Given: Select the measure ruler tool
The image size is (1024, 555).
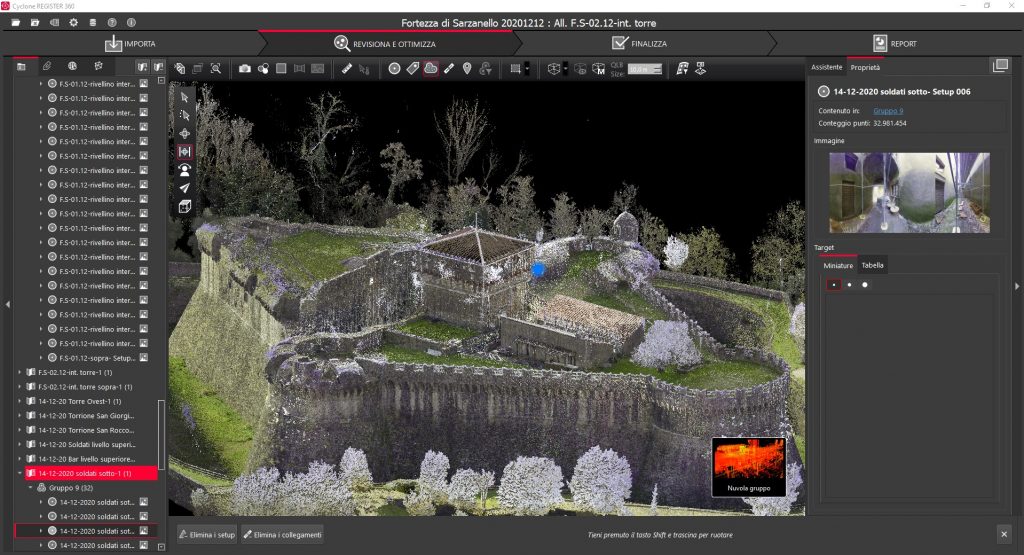Looking at the screenshot, I should 346,69.
